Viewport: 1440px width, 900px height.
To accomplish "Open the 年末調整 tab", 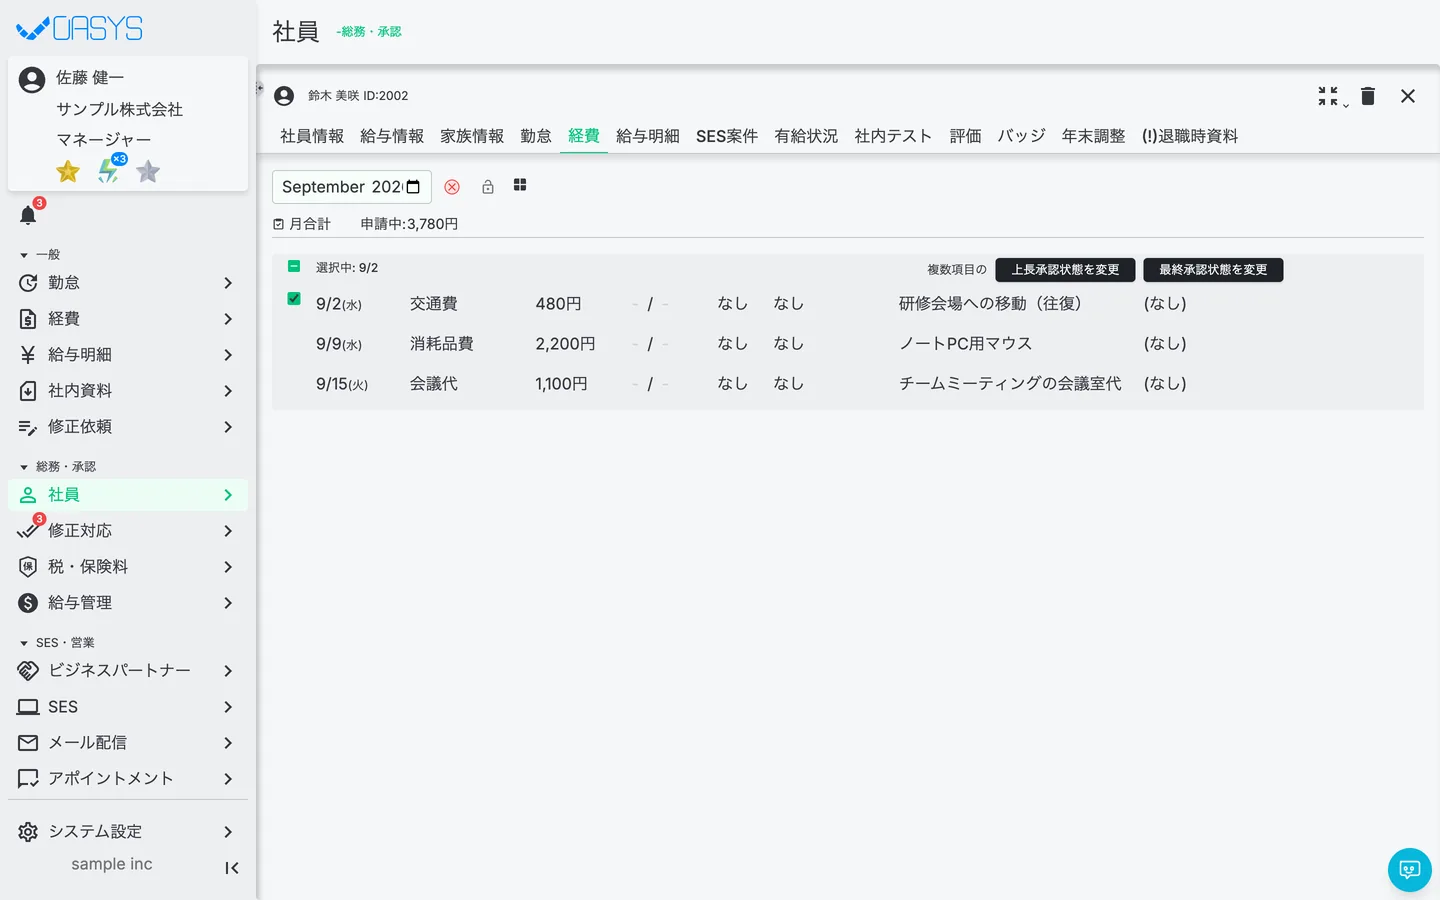I will pyautogui.click(x=1093, y=136).
